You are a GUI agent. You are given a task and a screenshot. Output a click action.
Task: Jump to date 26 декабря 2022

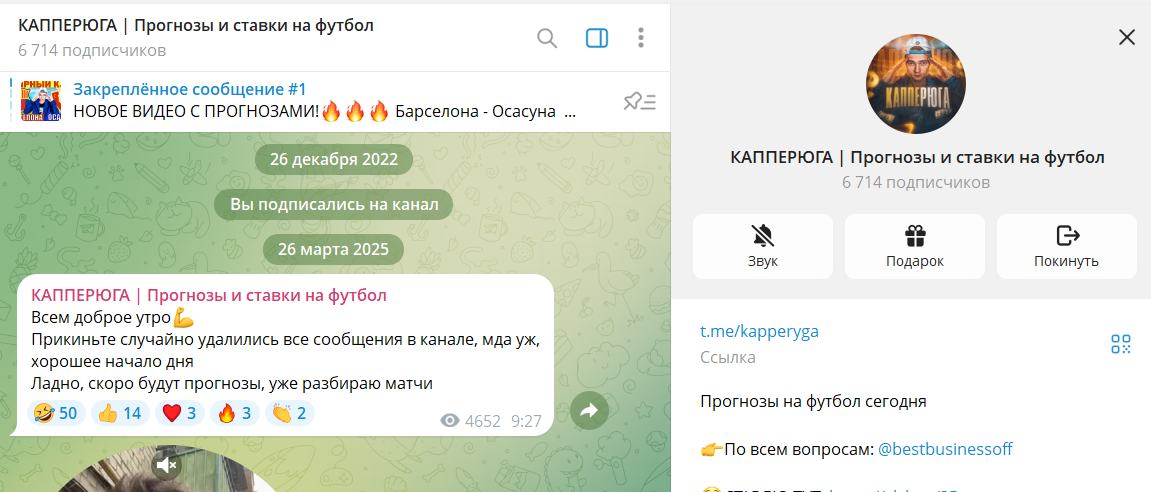point(334,159)
